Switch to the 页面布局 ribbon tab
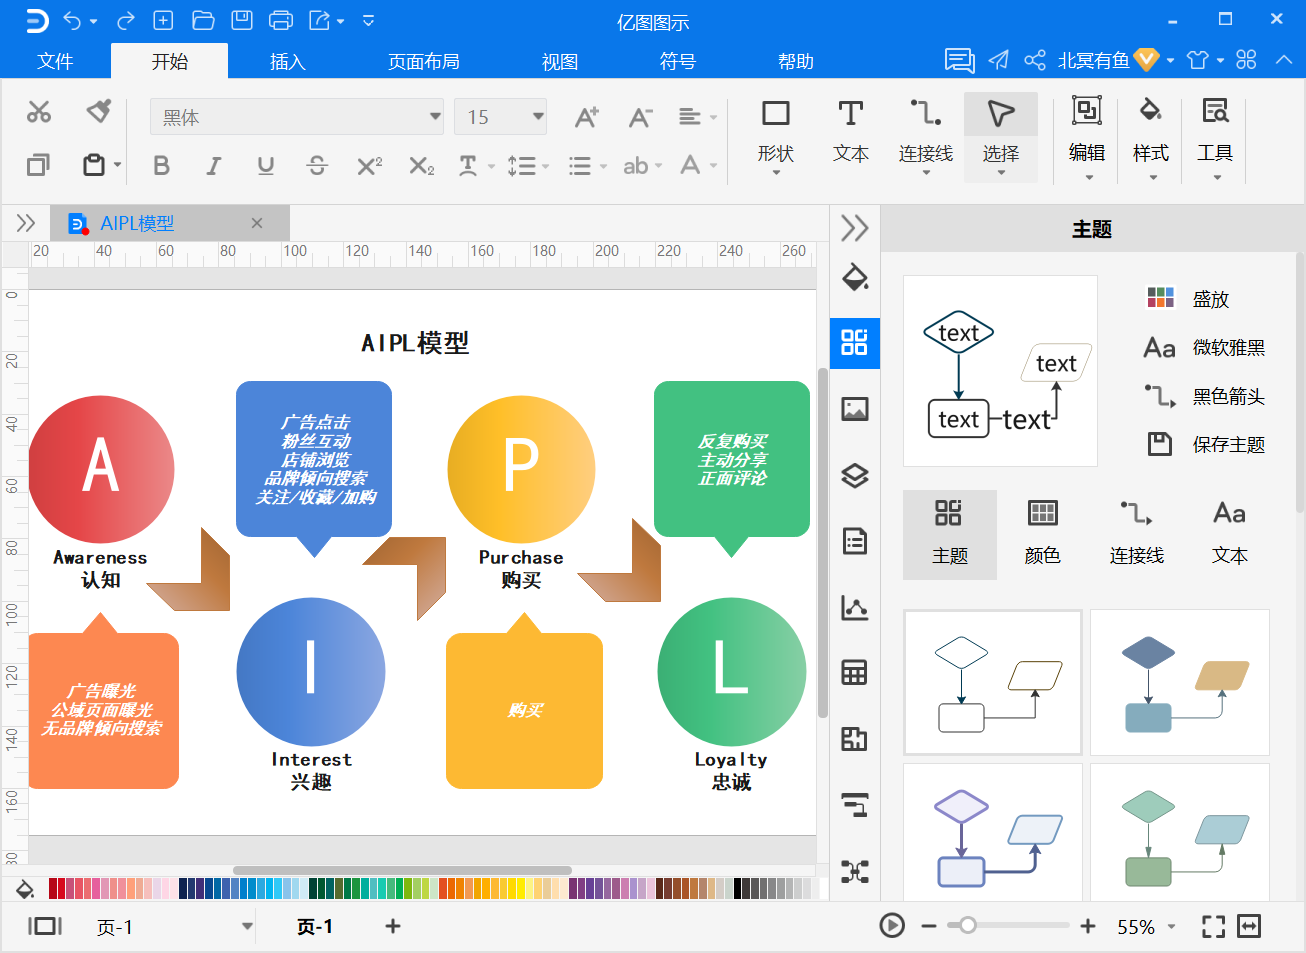 pyautogui.click(x=424, y=61)
